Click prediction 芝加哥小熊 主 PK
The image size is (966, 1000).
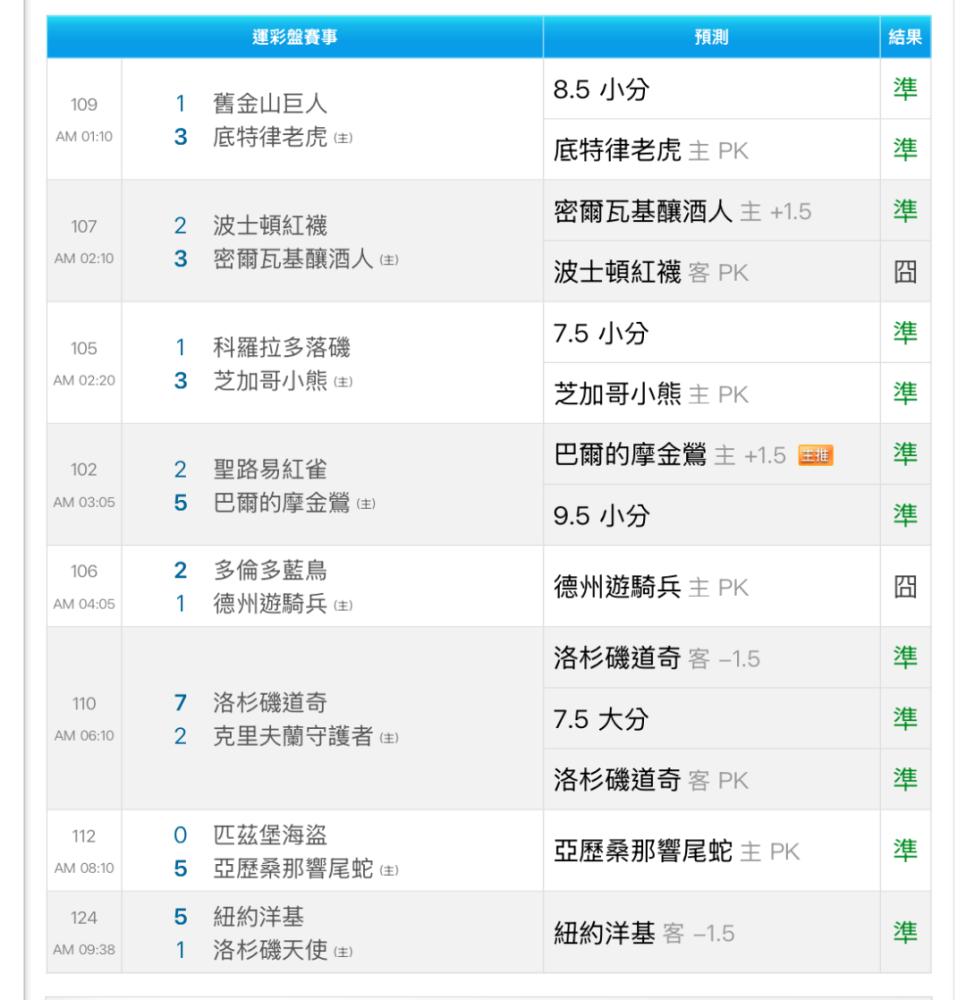pyautogui.click(x=650, y=394)
